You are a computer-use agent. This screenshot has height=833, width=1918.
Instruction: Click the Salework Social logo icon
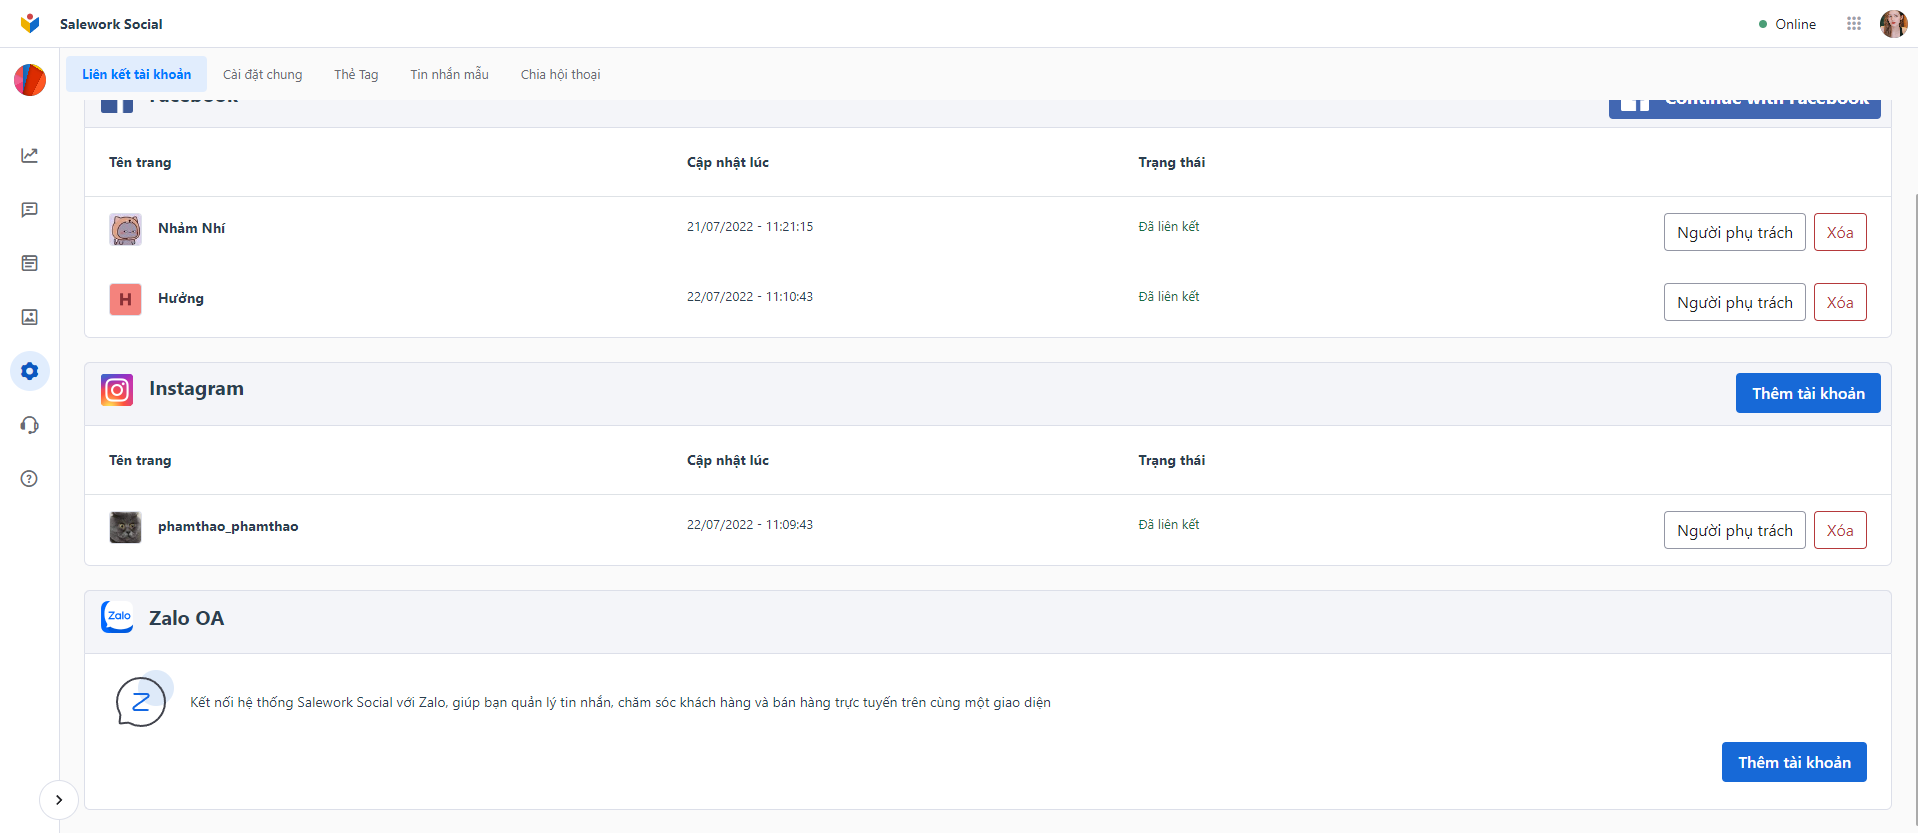coord(30,23)
